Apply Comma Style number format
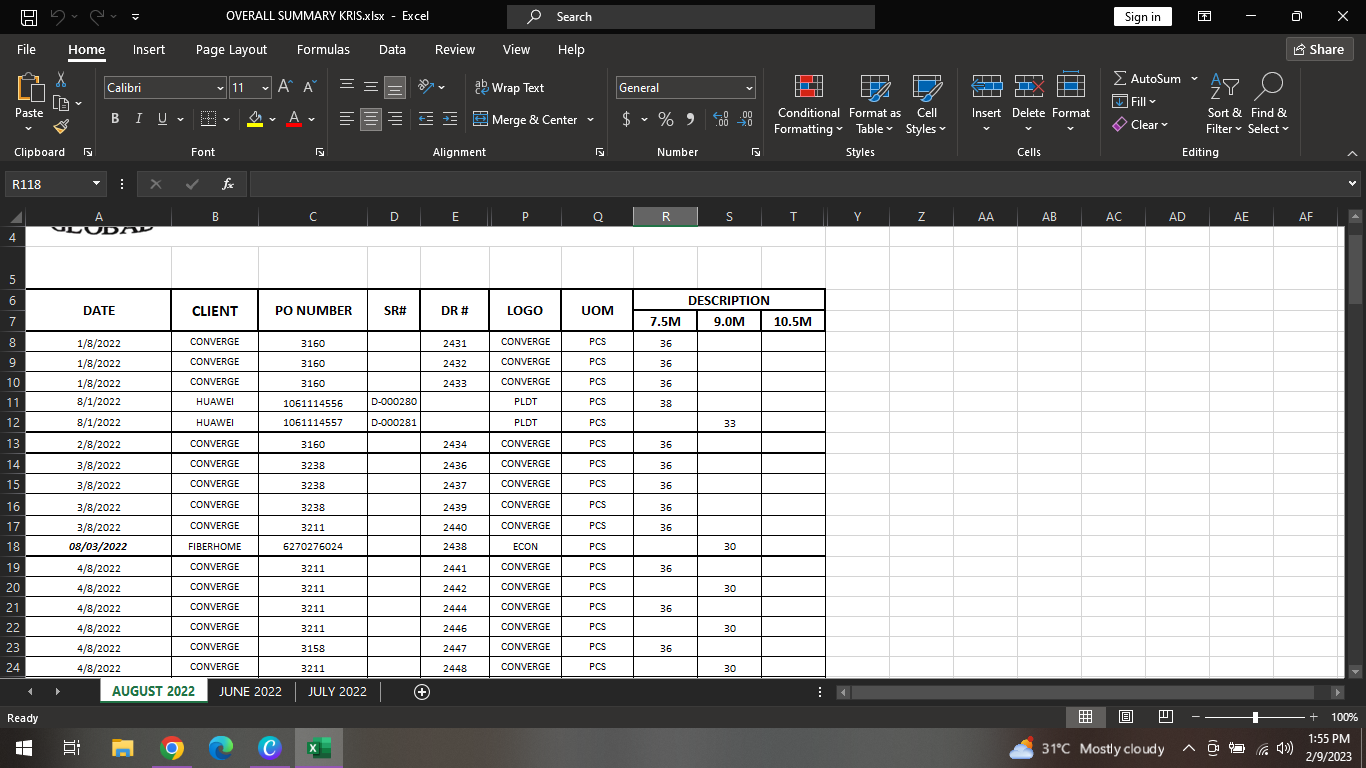 click(x=690, y=120)
